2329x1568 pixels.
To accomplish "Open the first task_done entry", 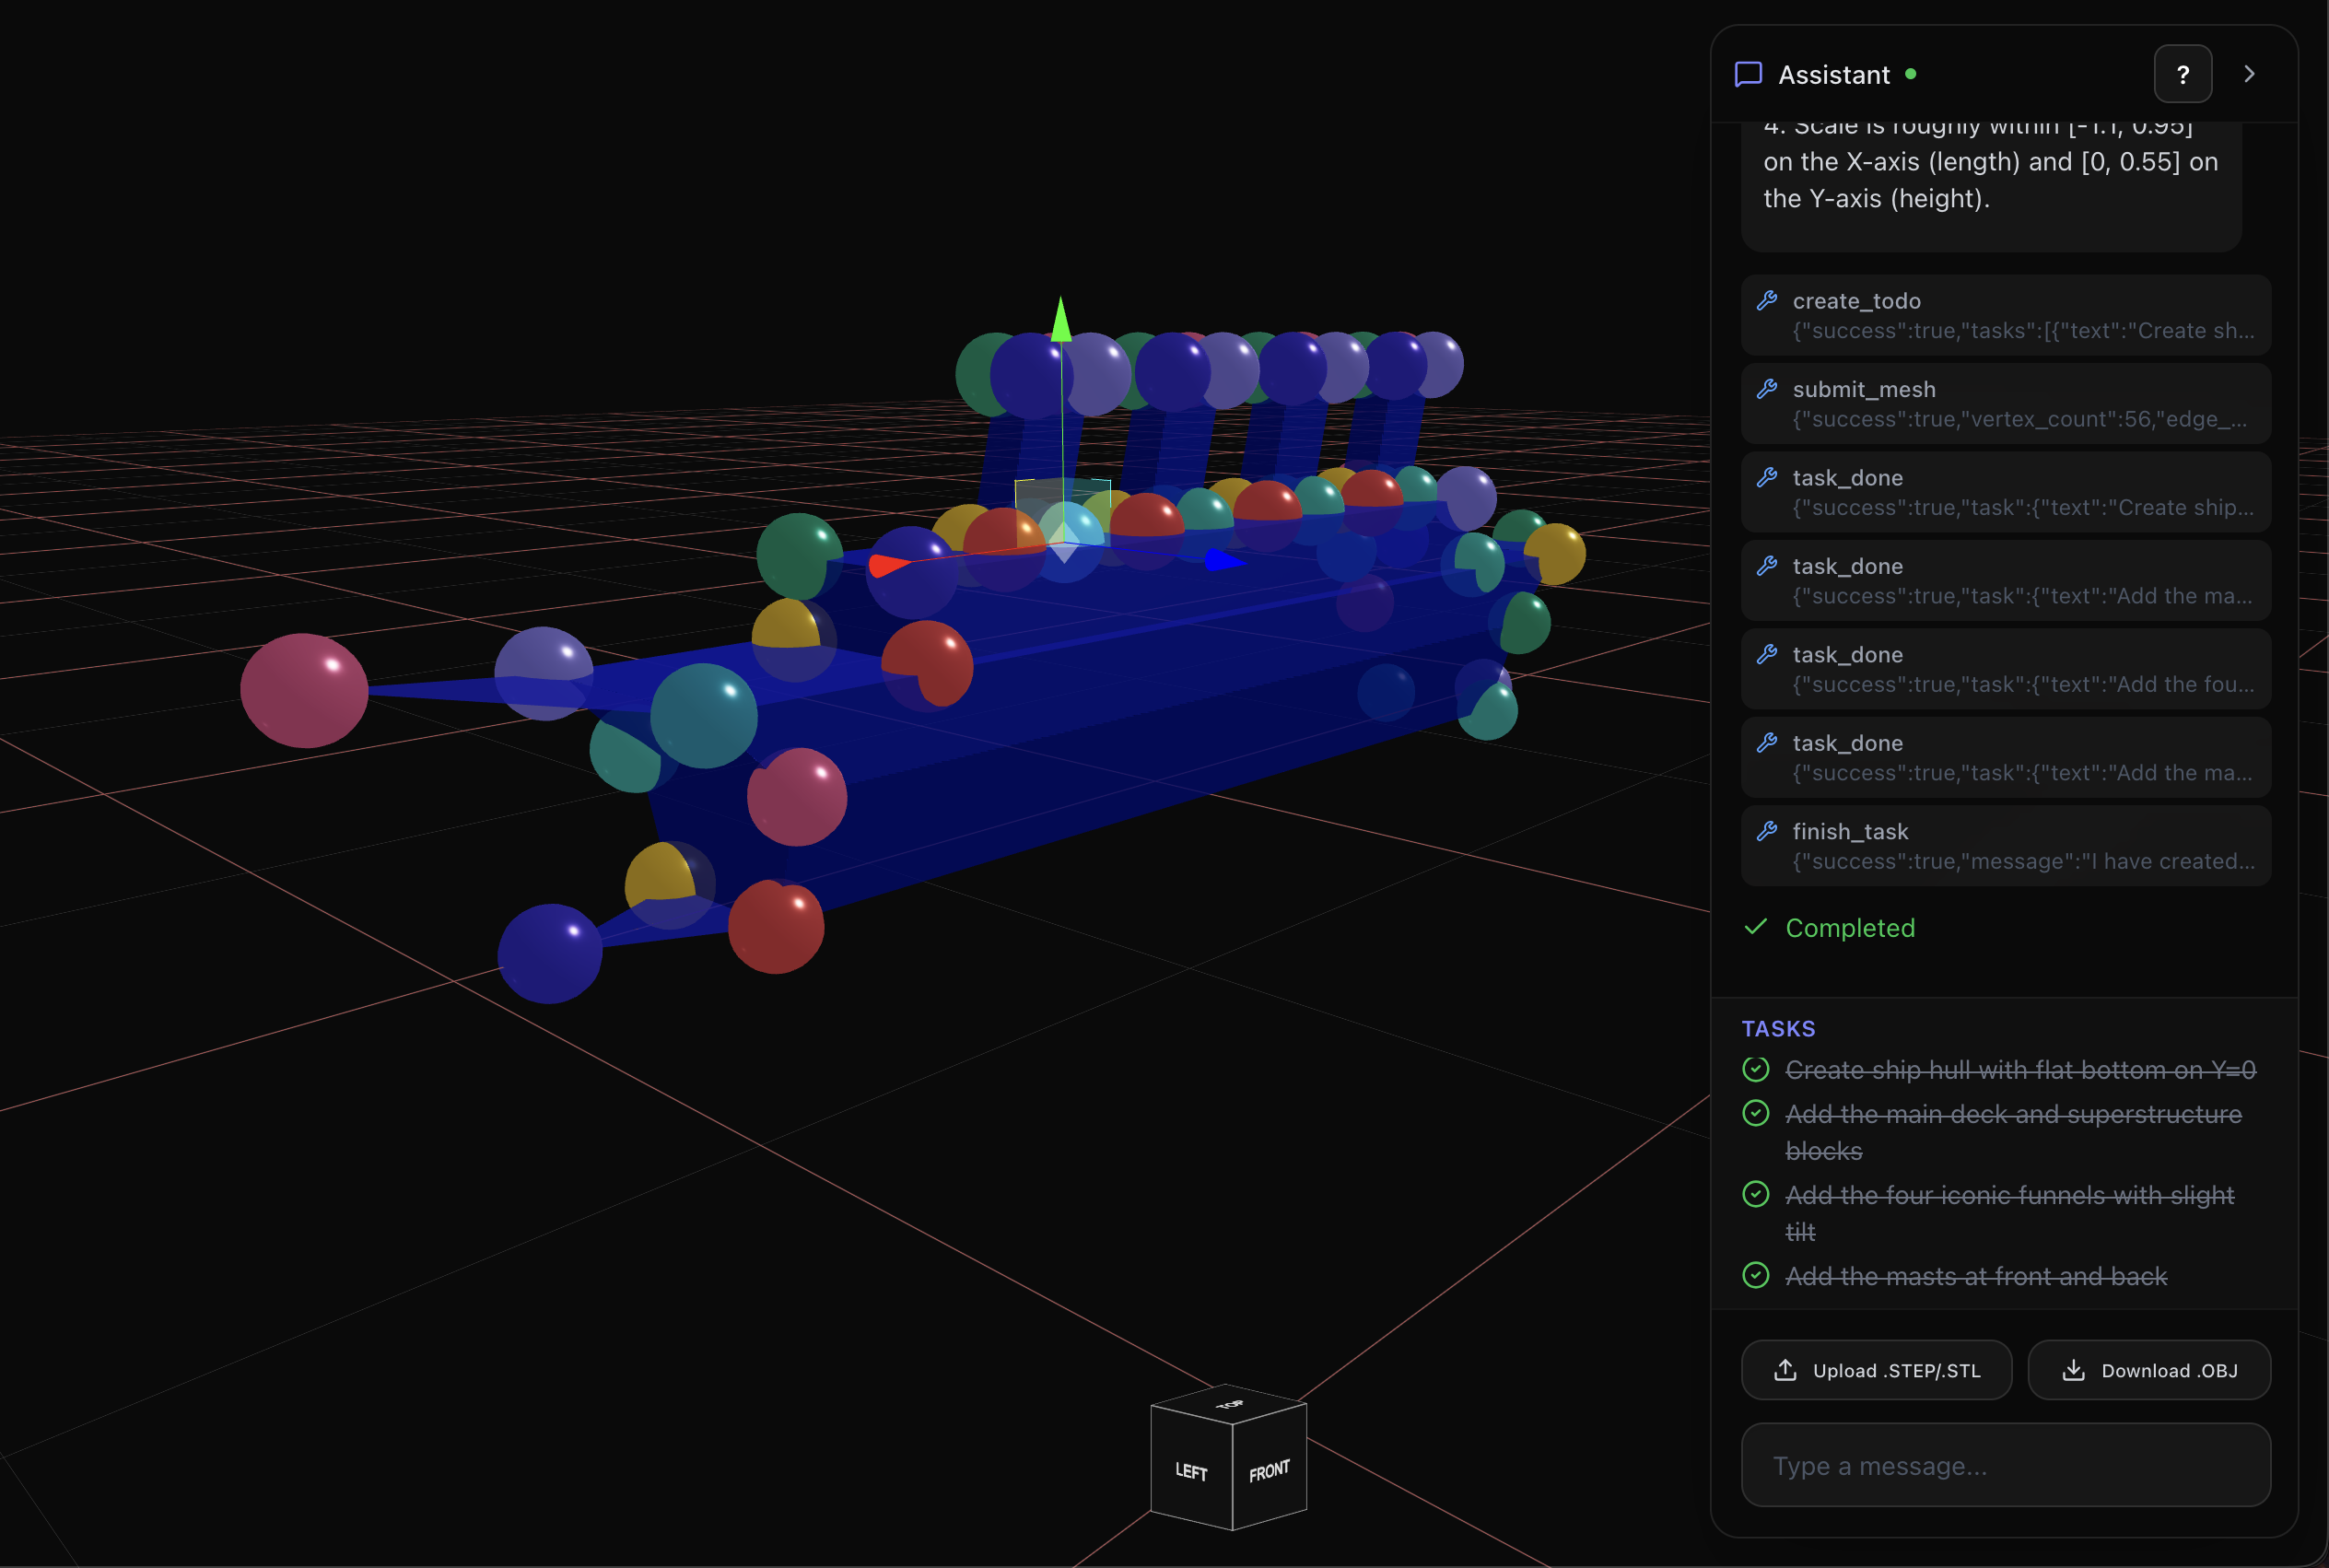I will click(2005, 492).
